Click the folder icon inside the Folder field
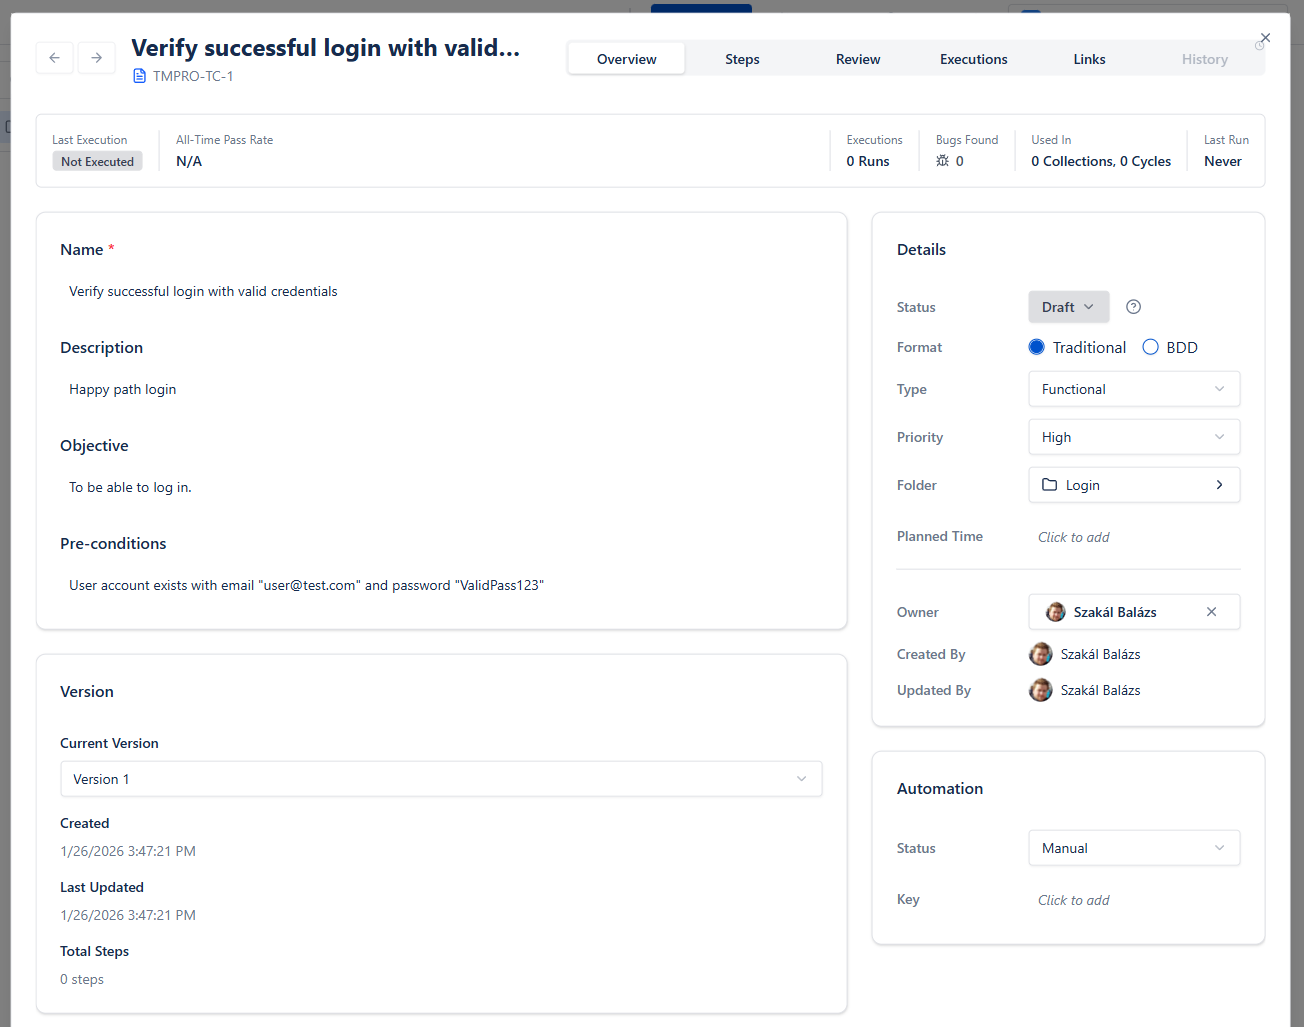Image resolution: width=1305 pixels, height=1027 pixels. (x=1047, y=484)
